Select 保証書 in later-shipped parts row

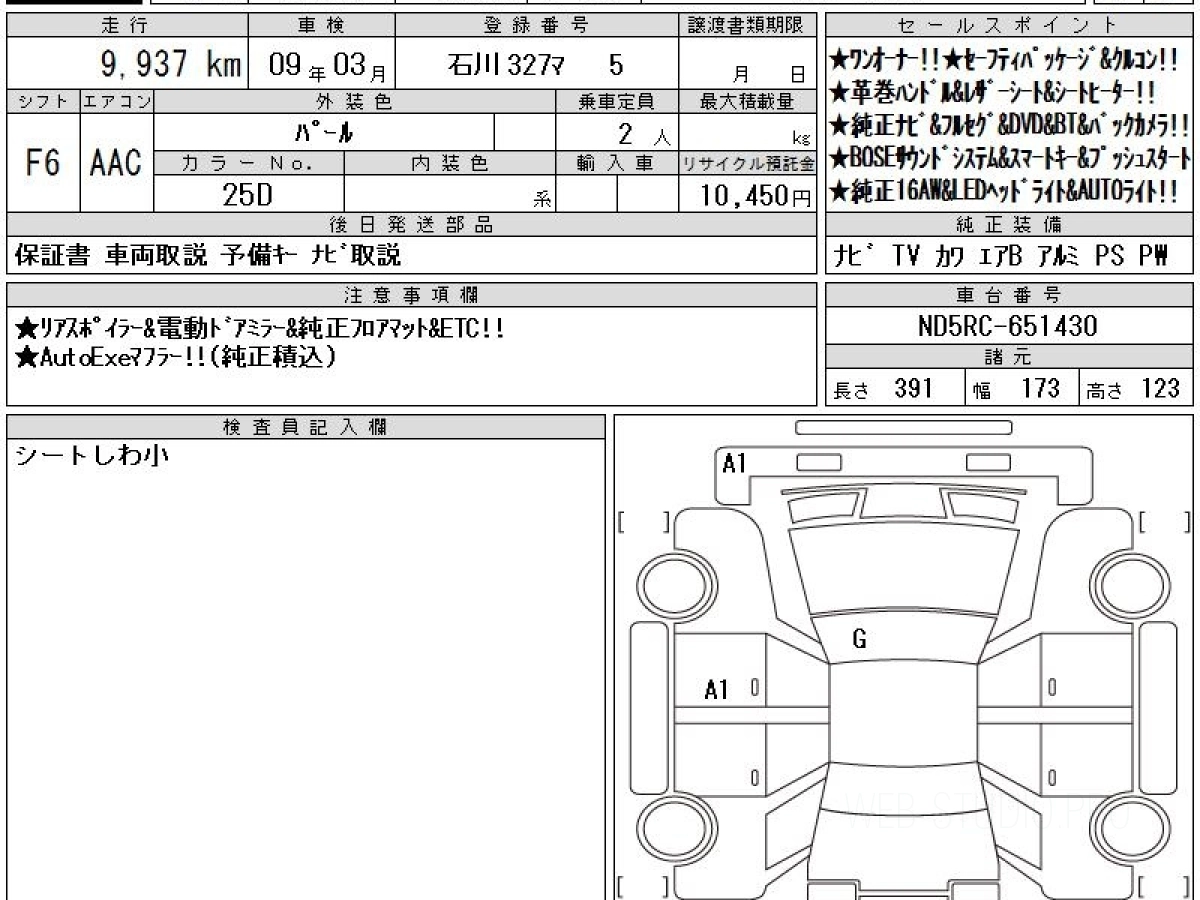[53, 256]
